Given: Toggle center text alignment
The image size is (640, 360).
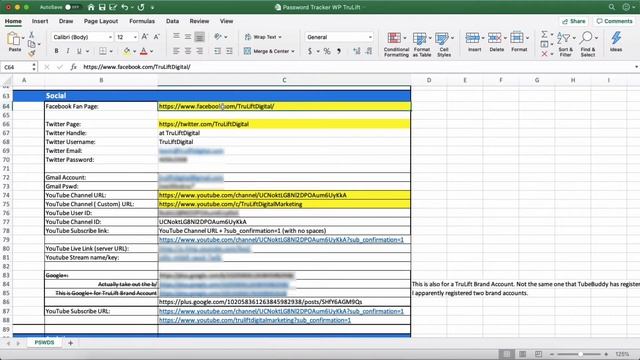Looking at the screenshot, I should [188, 51].
